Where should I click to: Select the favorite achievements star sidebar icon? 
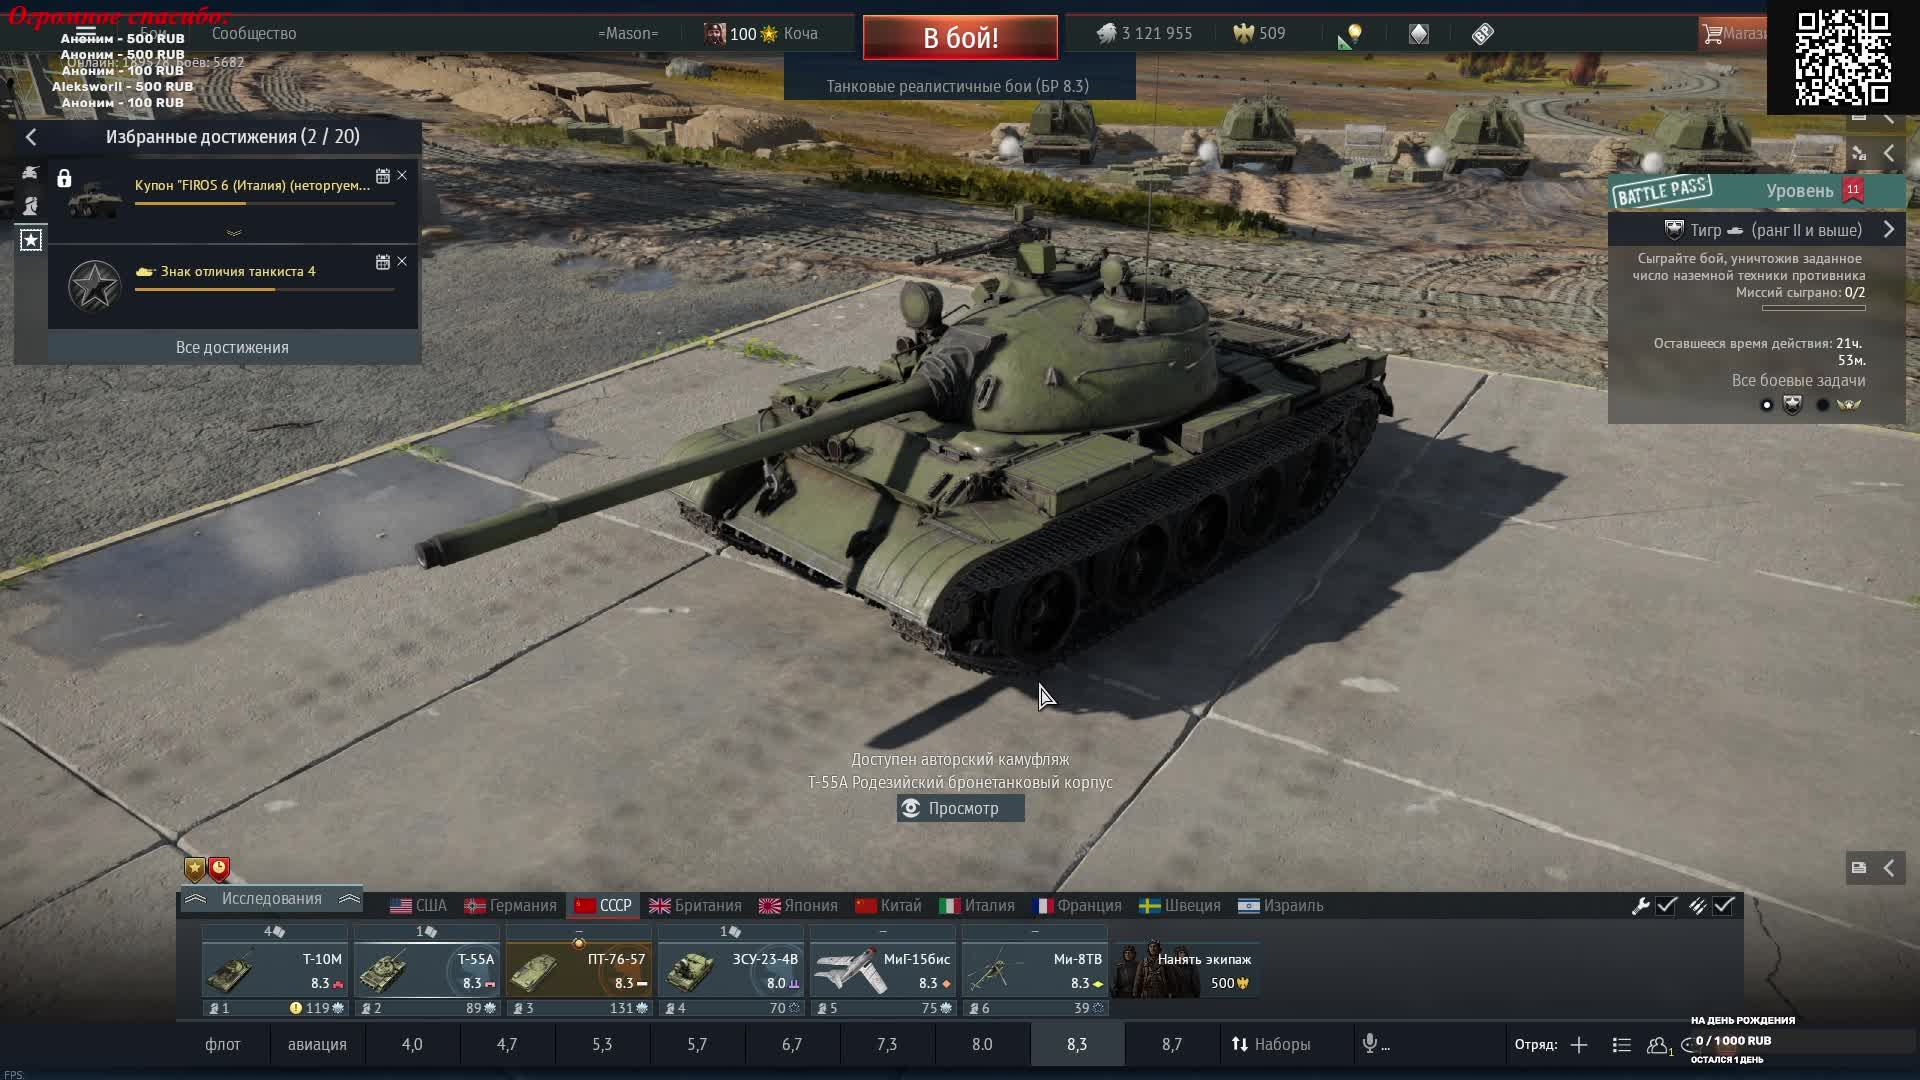31,240
